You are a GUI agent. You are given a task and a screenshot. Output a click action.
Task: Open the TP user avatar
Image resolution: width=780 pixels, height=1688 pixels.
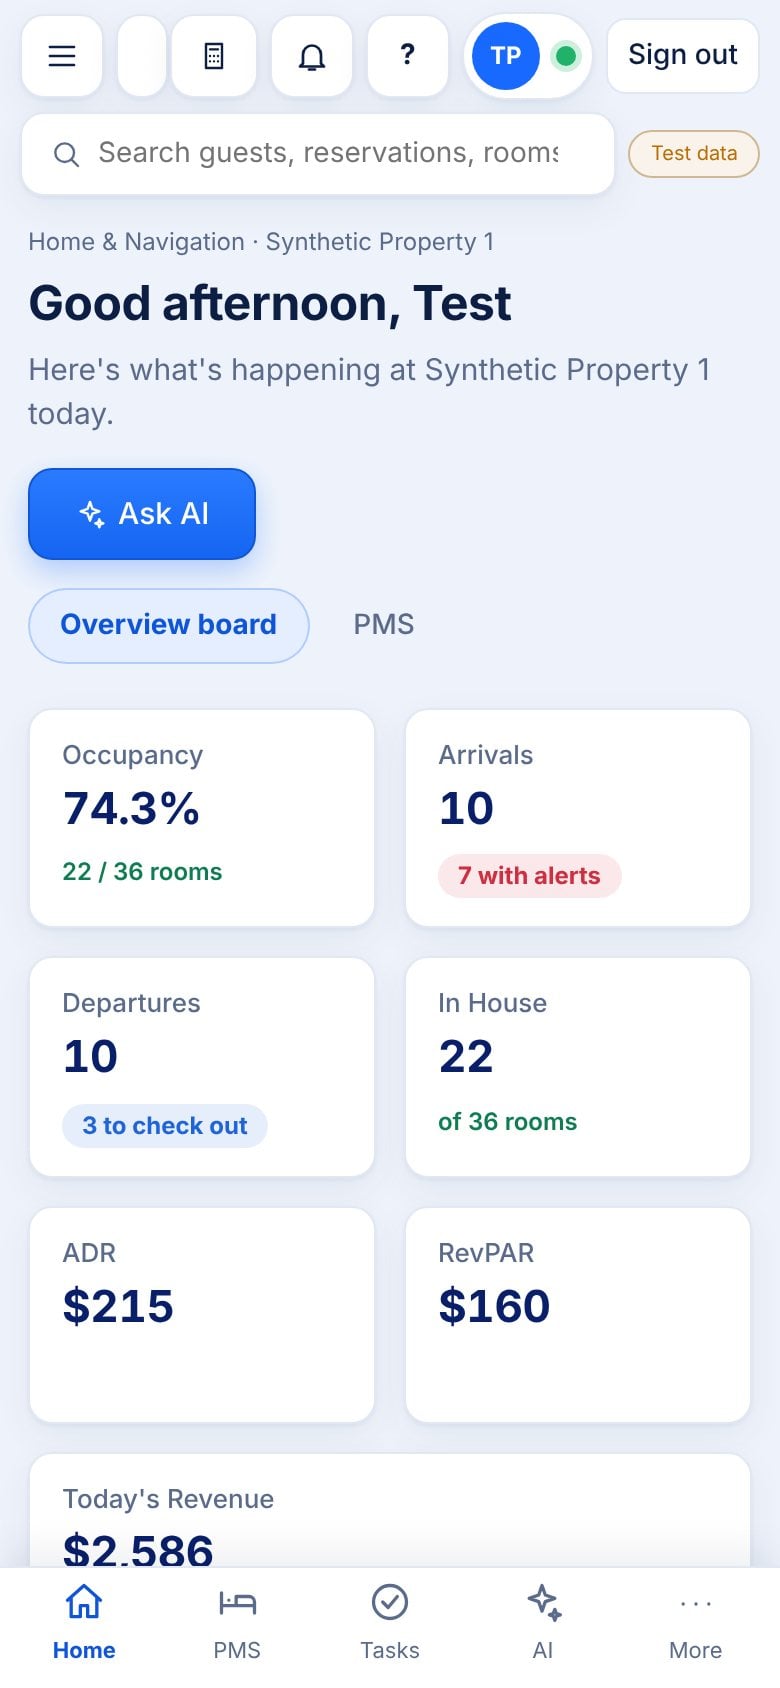click(x=506, y=56)
